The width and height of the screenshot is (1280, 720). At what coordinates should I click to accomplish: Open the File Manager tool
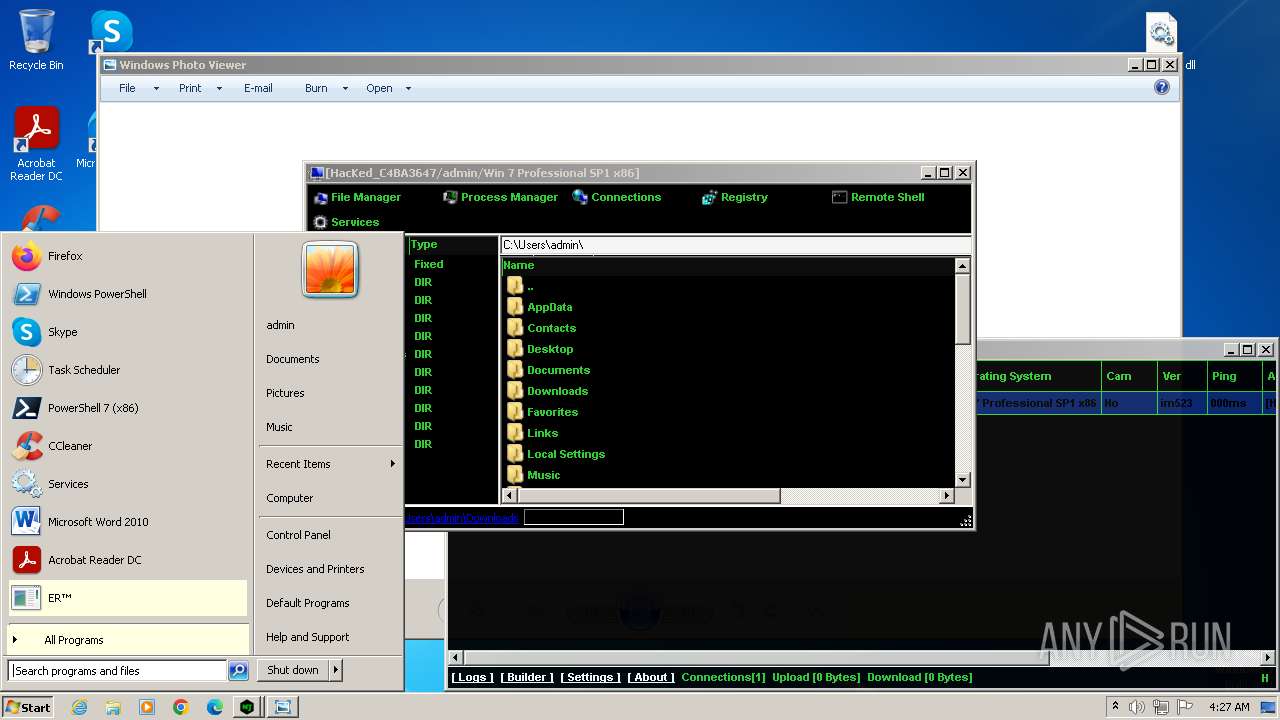357,197
